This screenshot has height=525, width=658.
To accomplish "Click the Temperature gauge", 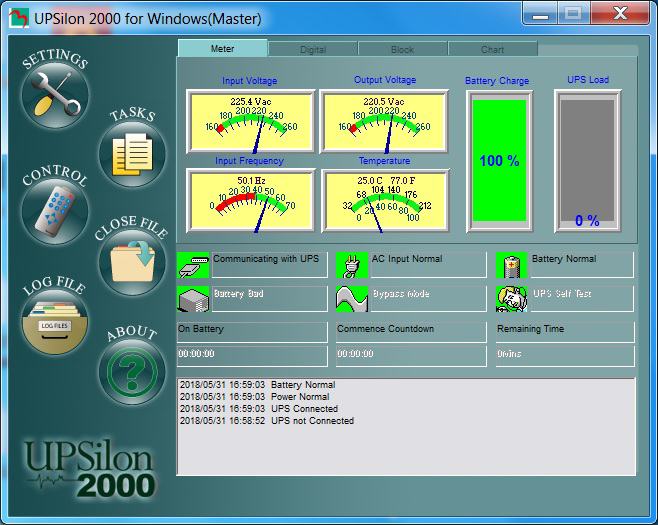I will pyautogui.click(x=385, y=201).
